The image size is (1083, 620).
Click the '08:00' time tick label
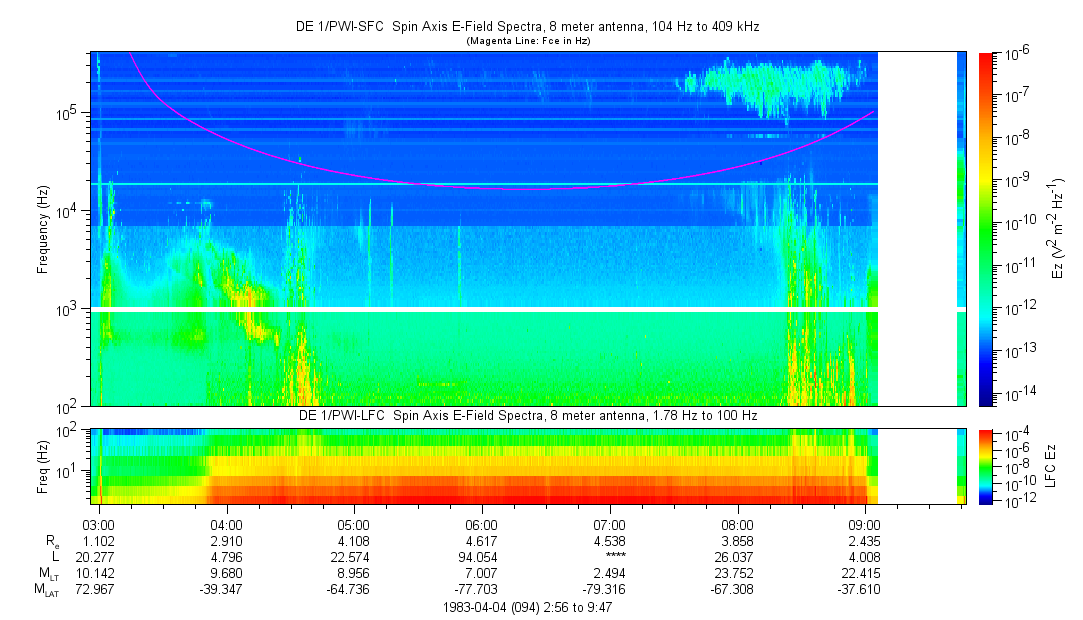pyautogui.click(x=738, y=525)
